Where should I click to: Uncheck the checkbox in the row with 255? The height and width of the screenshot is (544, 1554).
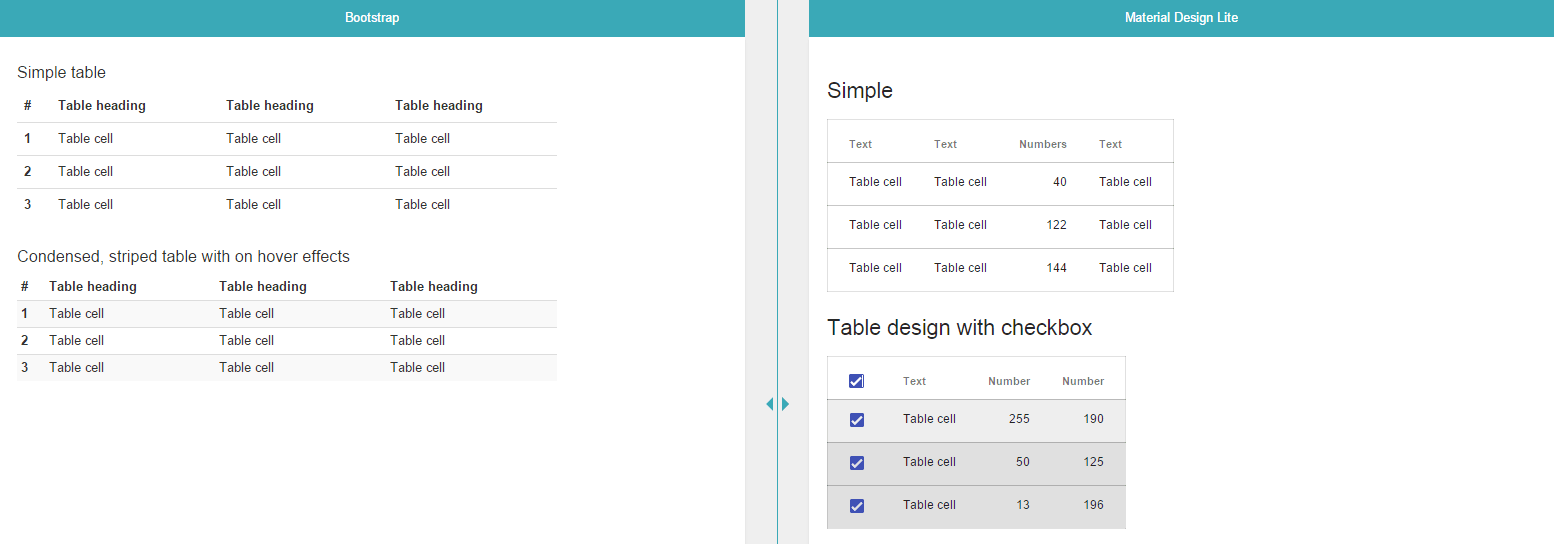856,420
